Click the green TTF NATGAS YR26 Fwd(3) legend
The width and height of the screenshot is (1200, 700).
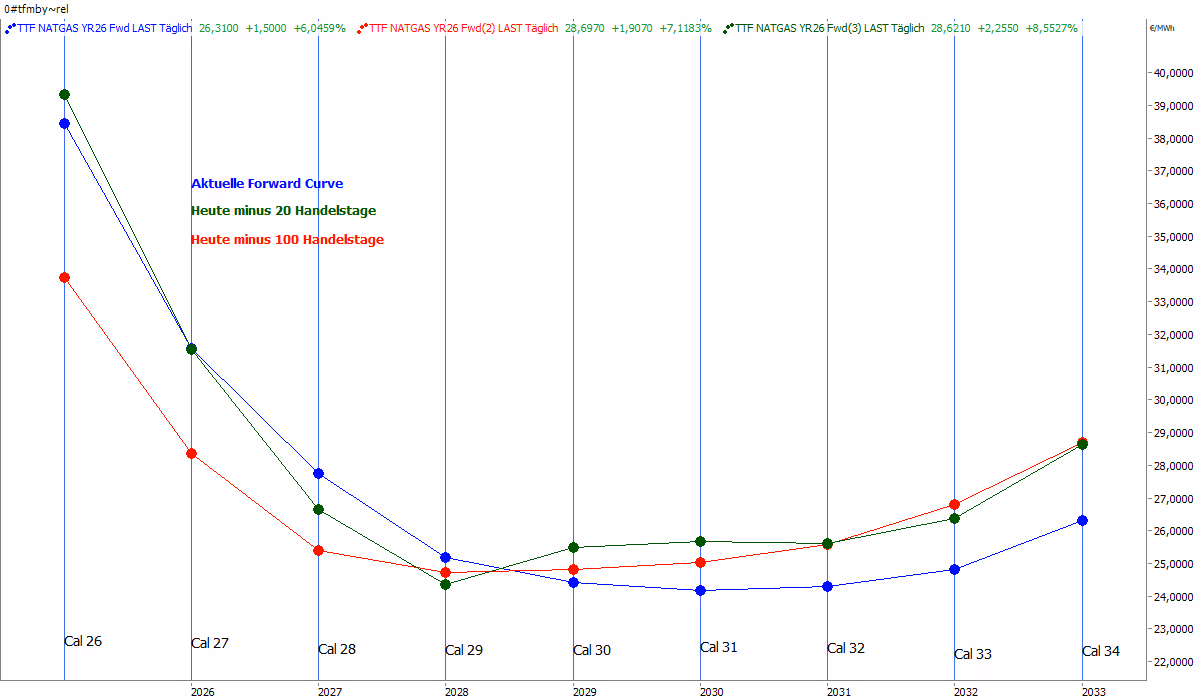829,29
